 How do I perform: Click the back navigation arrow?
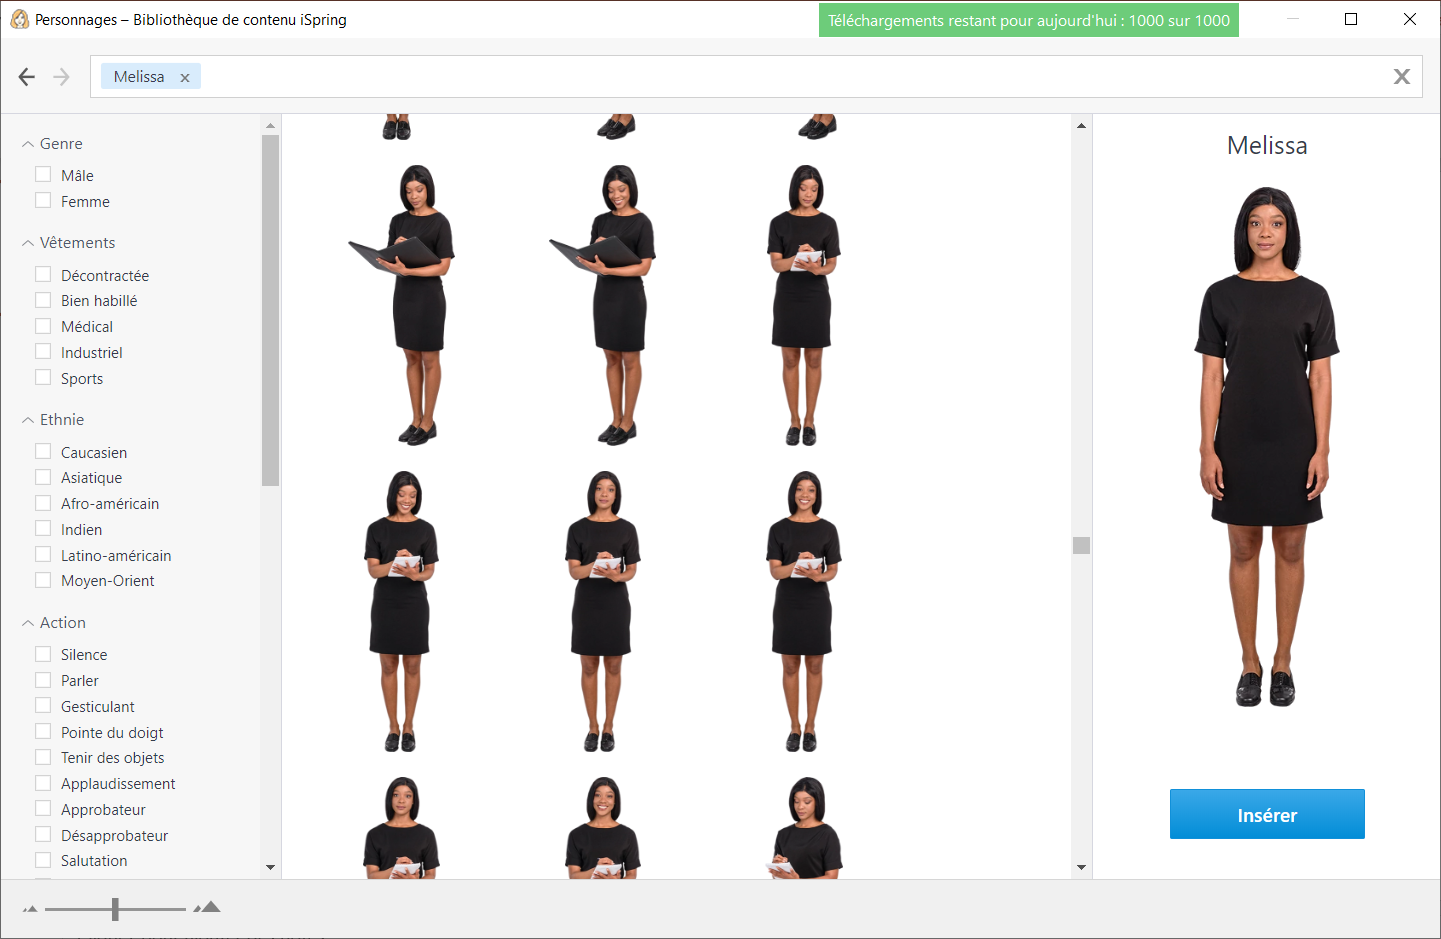pos(27,77)
